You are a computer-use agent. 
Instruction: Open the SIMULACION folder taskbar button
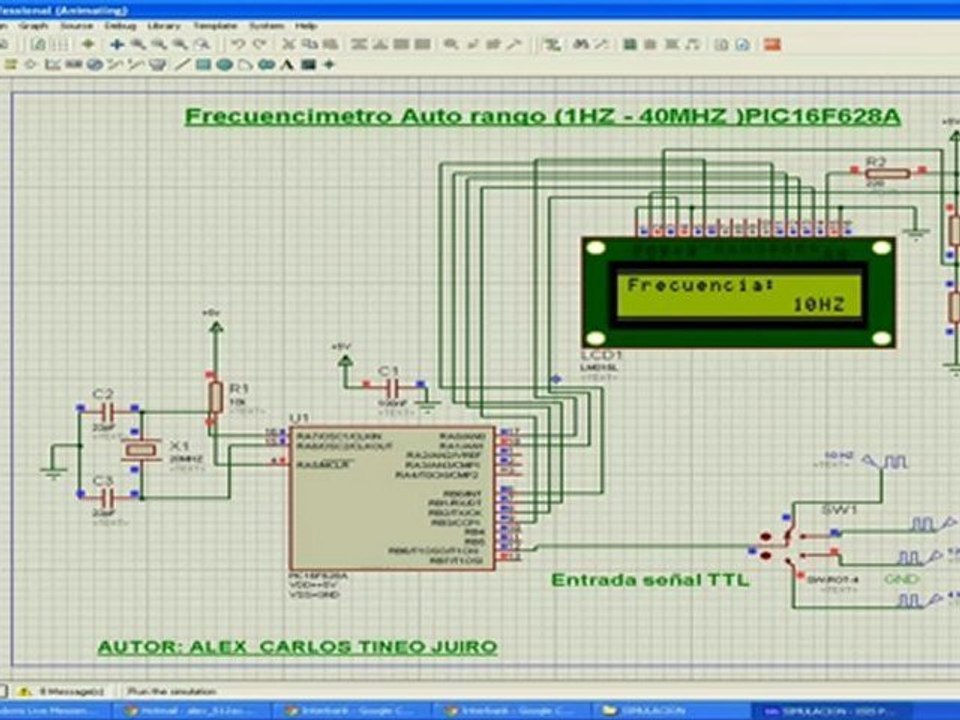(671, 711)
